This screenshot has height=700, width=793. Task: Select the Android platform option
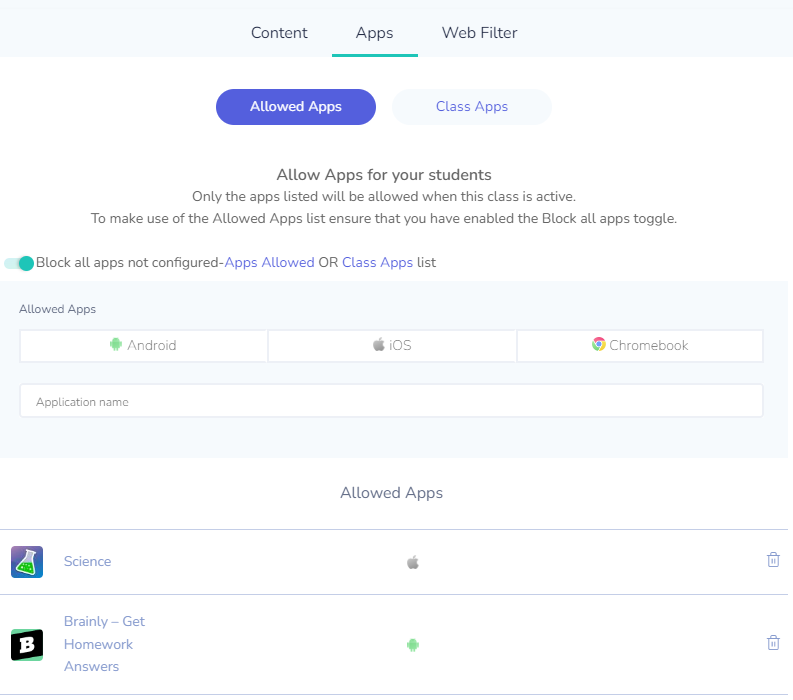coord(143,345)
